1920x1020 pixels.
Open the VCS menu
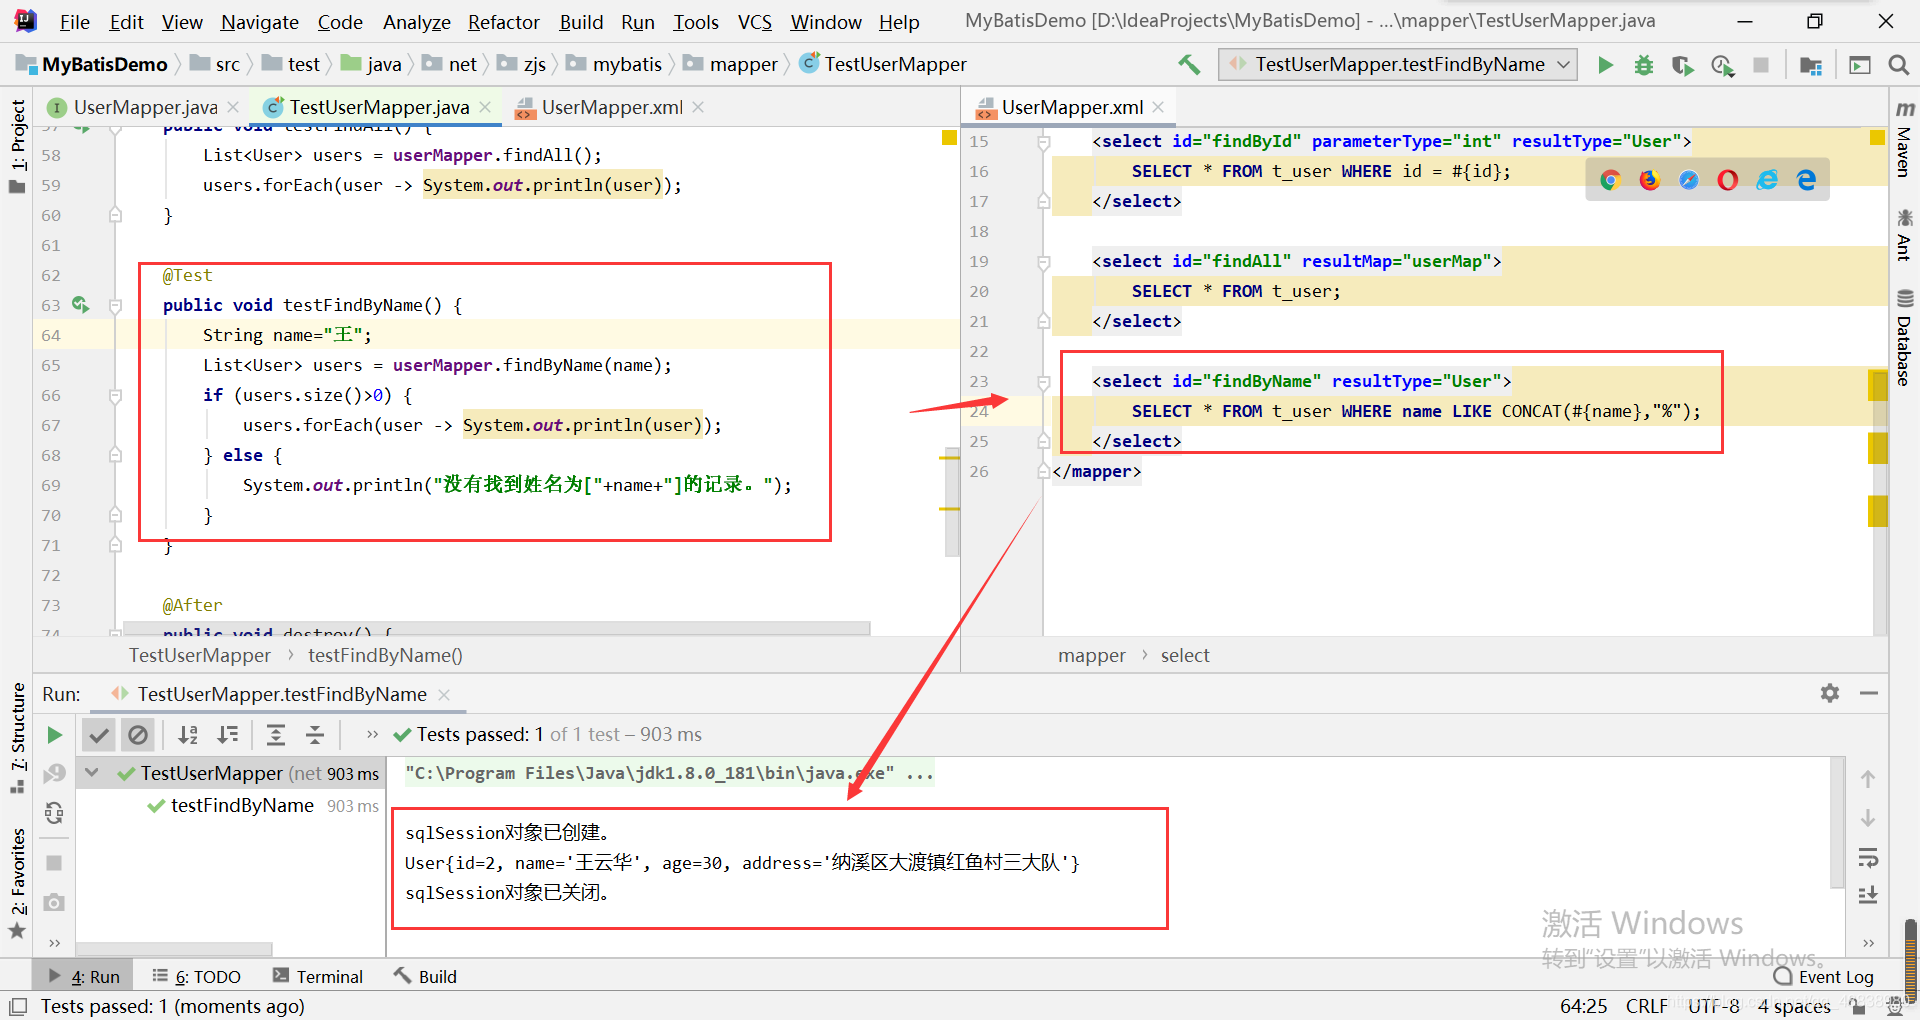[x=754, y=22]
